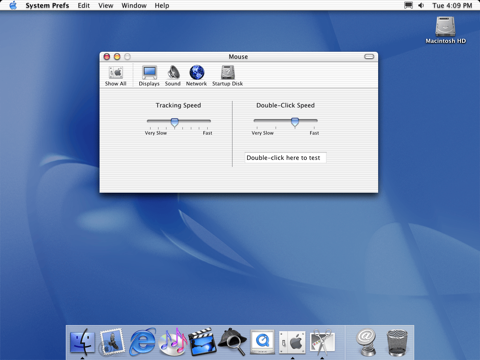Screen dimensions: 480x360
Task: Click the clock showing Tue 4:09 PM
Action: (x=452, y=6)
